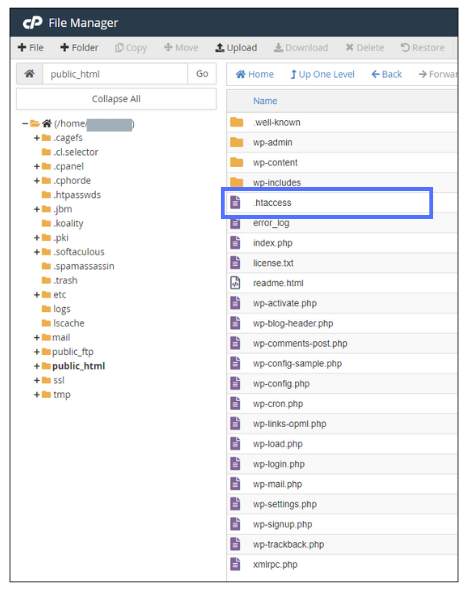Click the cPanel logo icon

click(32, 23)
